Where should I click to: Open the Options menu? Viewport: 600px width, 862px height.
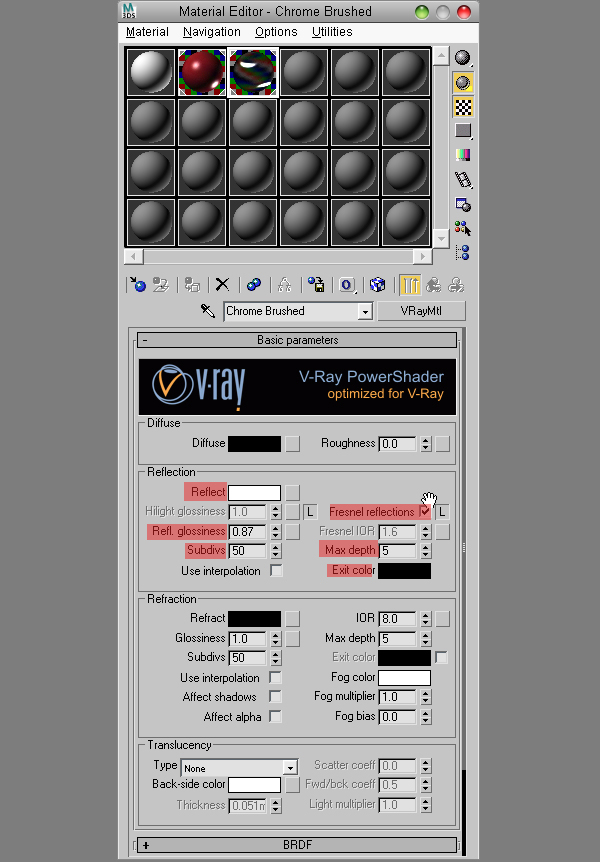276,32
